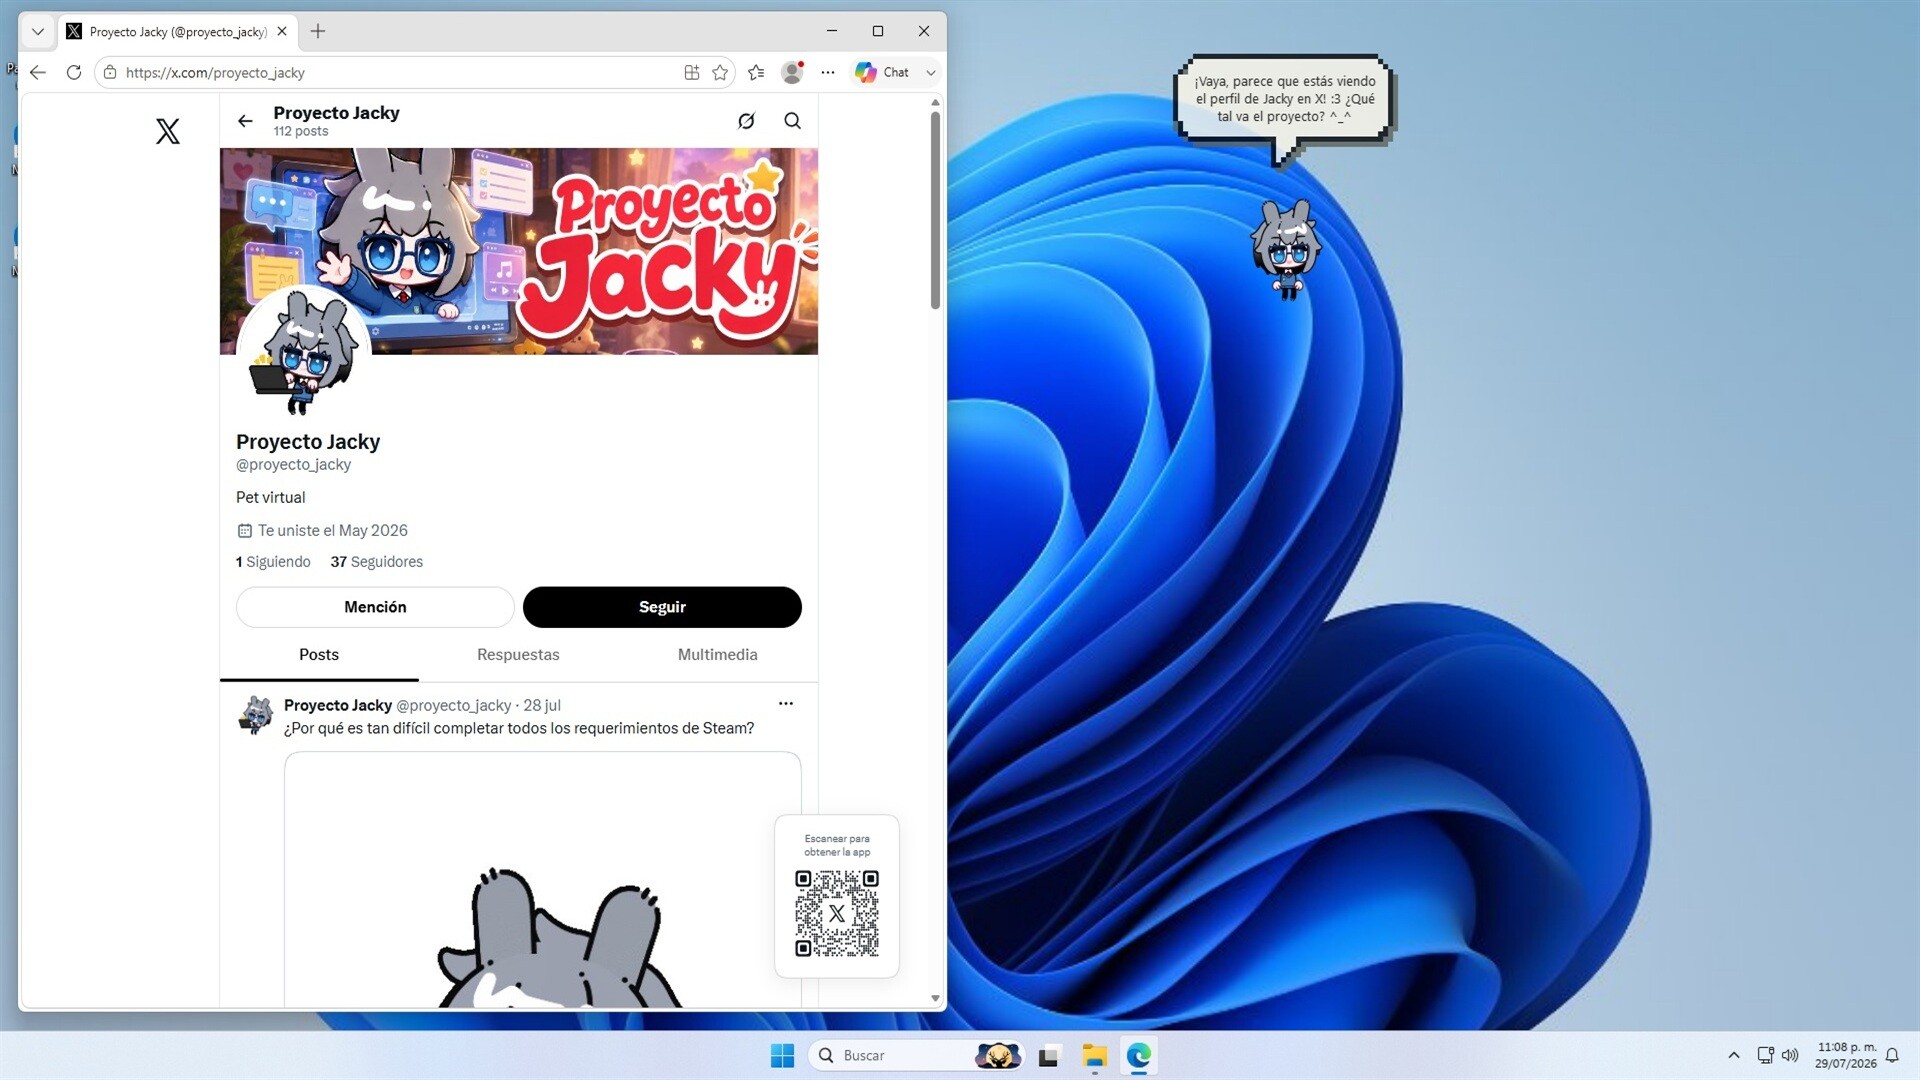The height and width of the screenshot is (1080, 1920).
Task: Open the post's three-dot more menu
Action: point(786,704)
